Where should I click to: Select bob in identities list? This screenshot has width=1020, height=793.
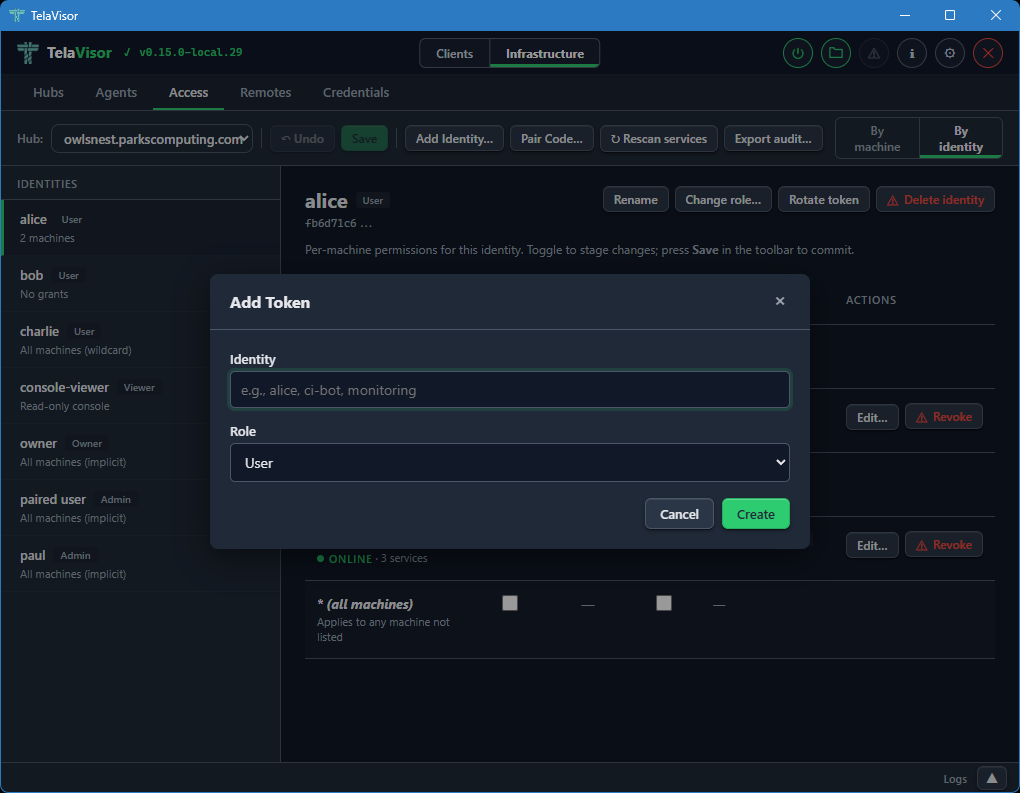tap(141, 284)
